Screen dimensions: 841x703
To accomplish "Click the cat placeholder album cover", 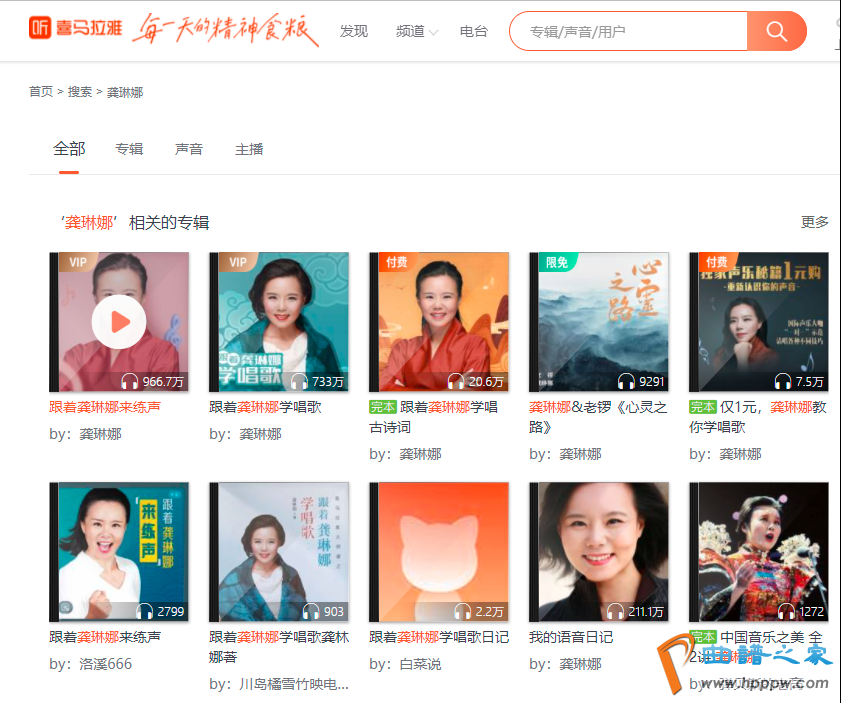I will click(x=439, y=552).
